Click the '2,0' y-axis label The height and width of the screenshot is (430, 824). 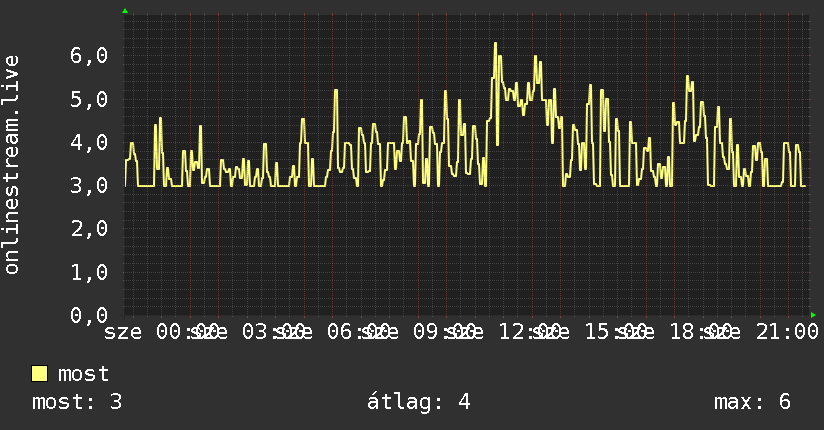click(89, 228)
